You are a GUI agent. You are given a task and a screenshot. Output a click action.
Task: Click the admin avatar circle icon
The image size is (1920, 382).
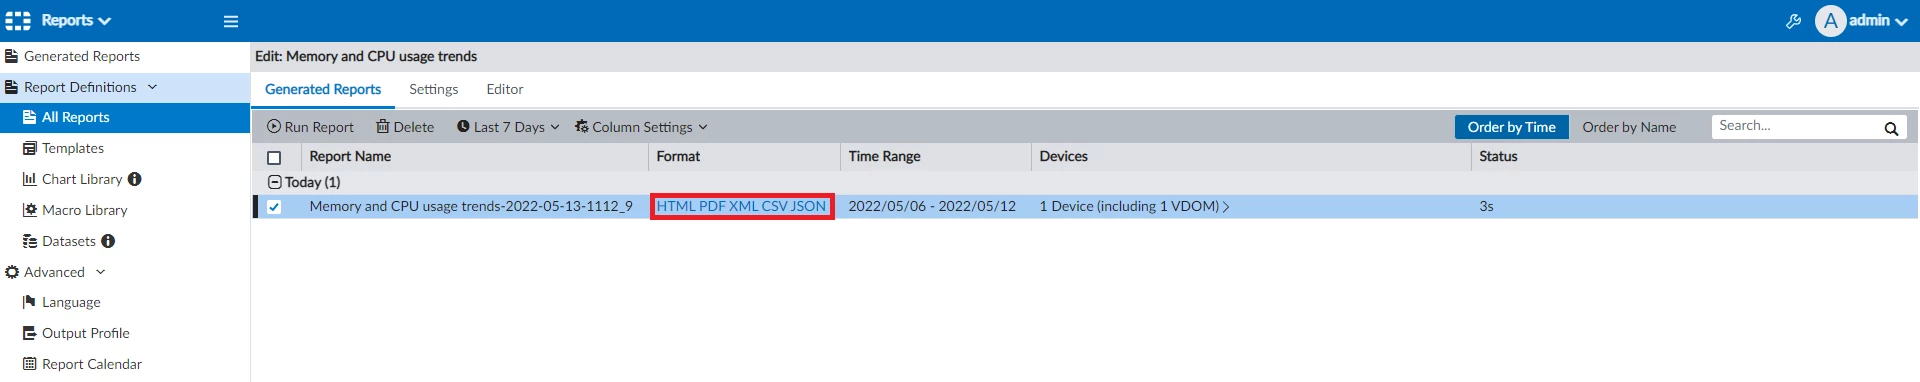[1830, 21]
